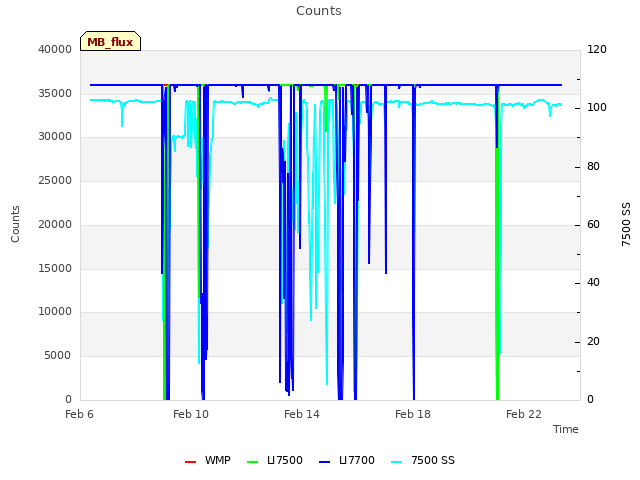640x480 pixels.
Task: Click the blue LI7700 legend swatch
Action: click(x=324, y=462)
